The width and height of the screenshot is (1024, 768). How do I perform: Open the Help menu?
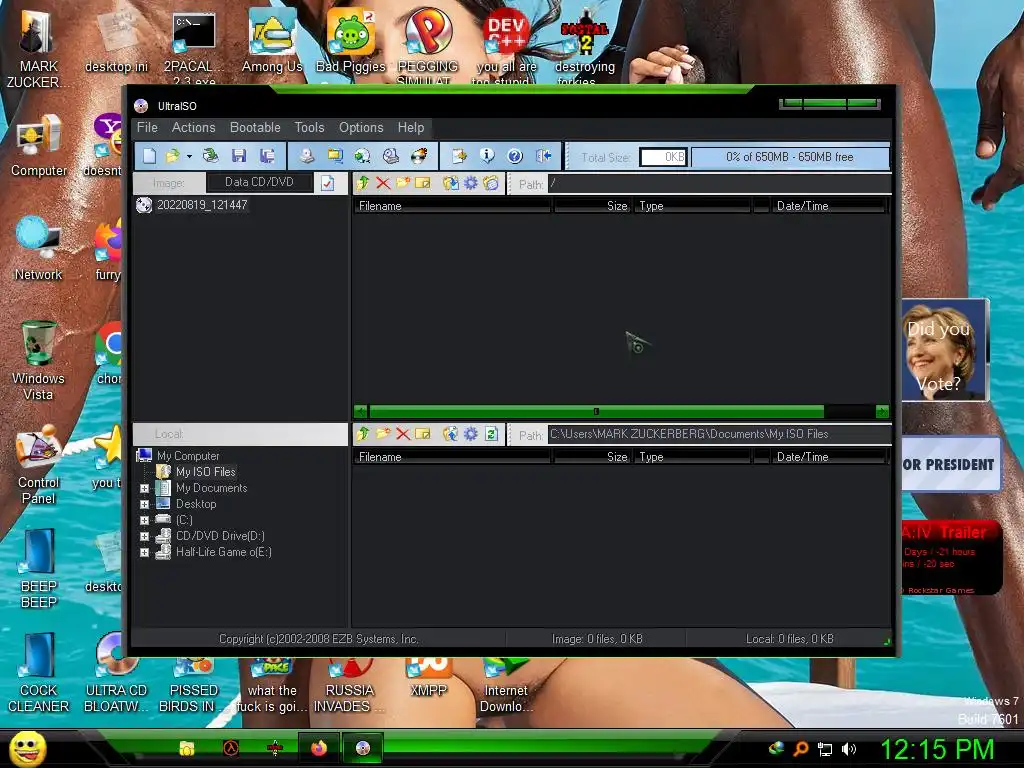click(411, 127)
